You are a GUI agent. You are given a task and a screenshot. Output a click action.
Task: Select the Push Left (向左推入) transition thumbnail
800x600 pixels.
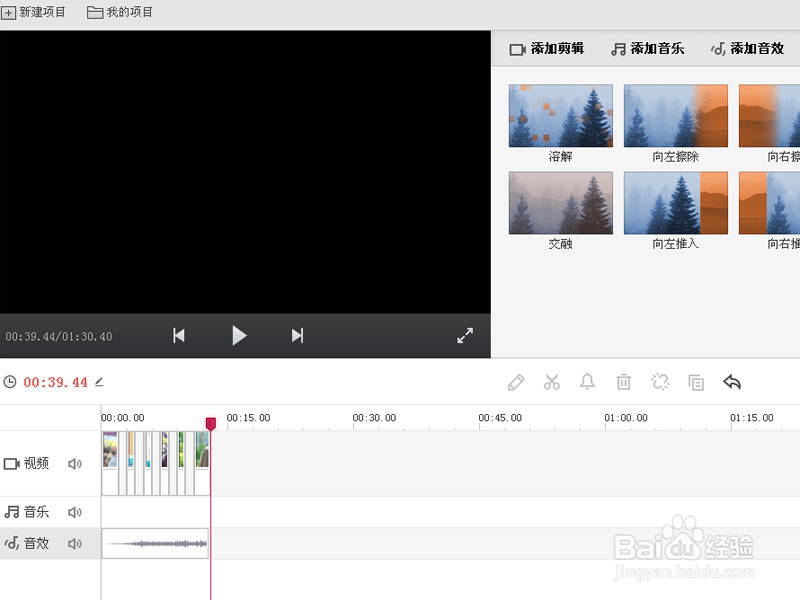pos(676,203)
